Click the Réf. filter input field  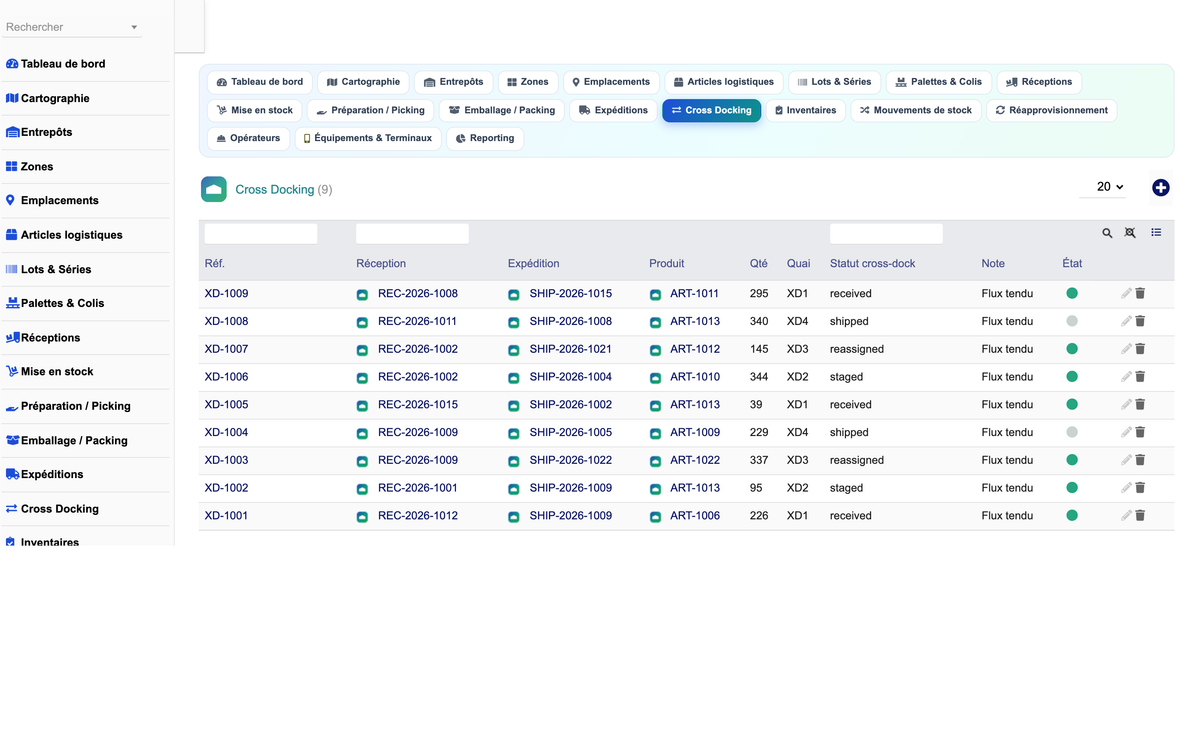261,234
